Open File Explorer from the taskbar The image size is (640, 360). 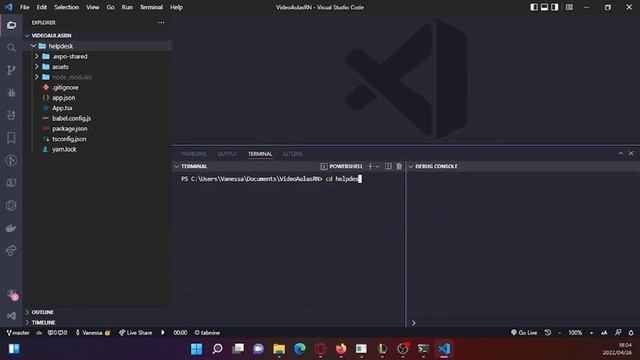point(279,349)
